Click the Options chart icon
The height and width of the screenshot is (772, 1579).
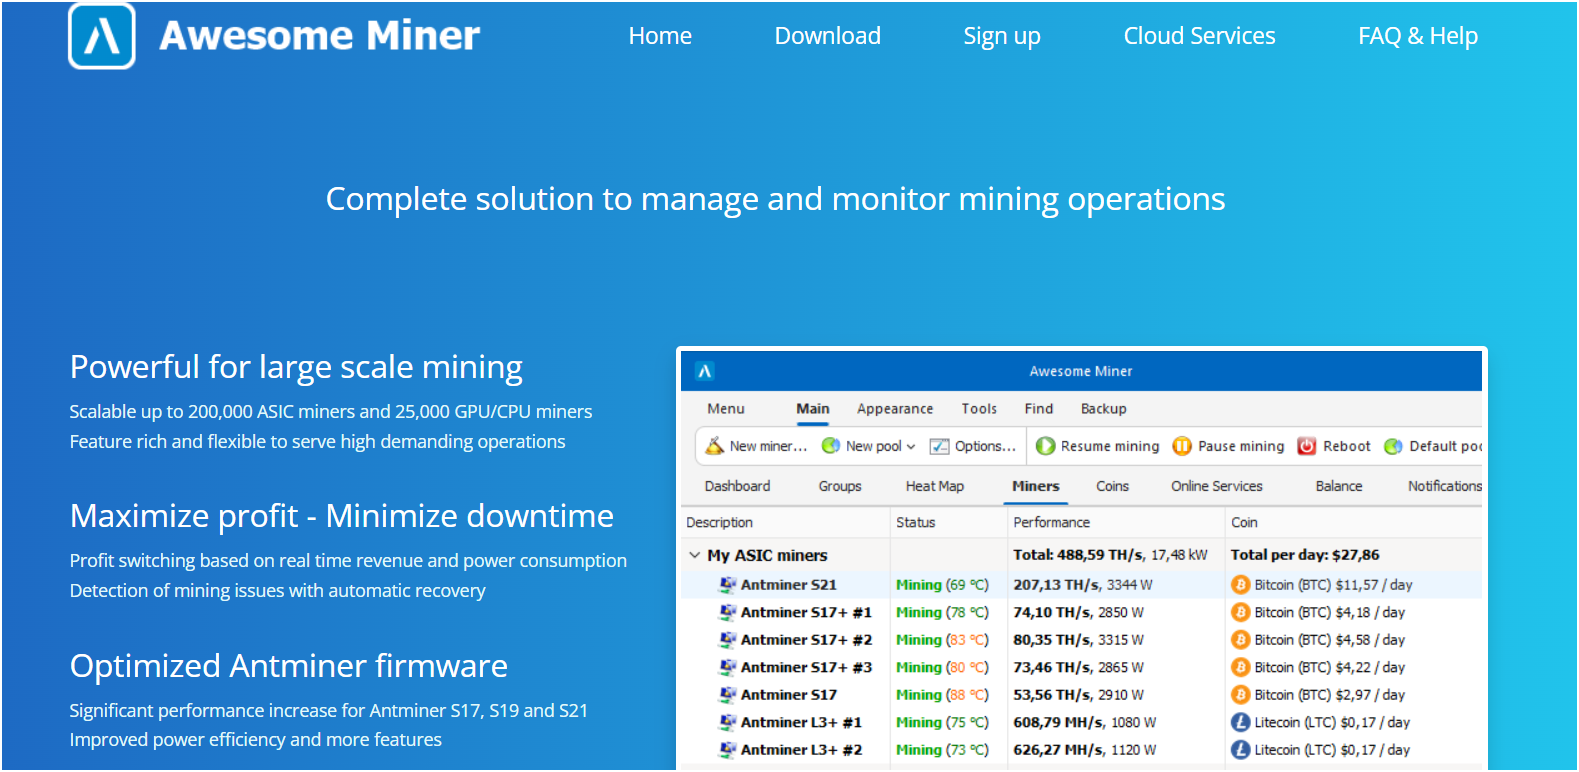click(x=939, y=446)
